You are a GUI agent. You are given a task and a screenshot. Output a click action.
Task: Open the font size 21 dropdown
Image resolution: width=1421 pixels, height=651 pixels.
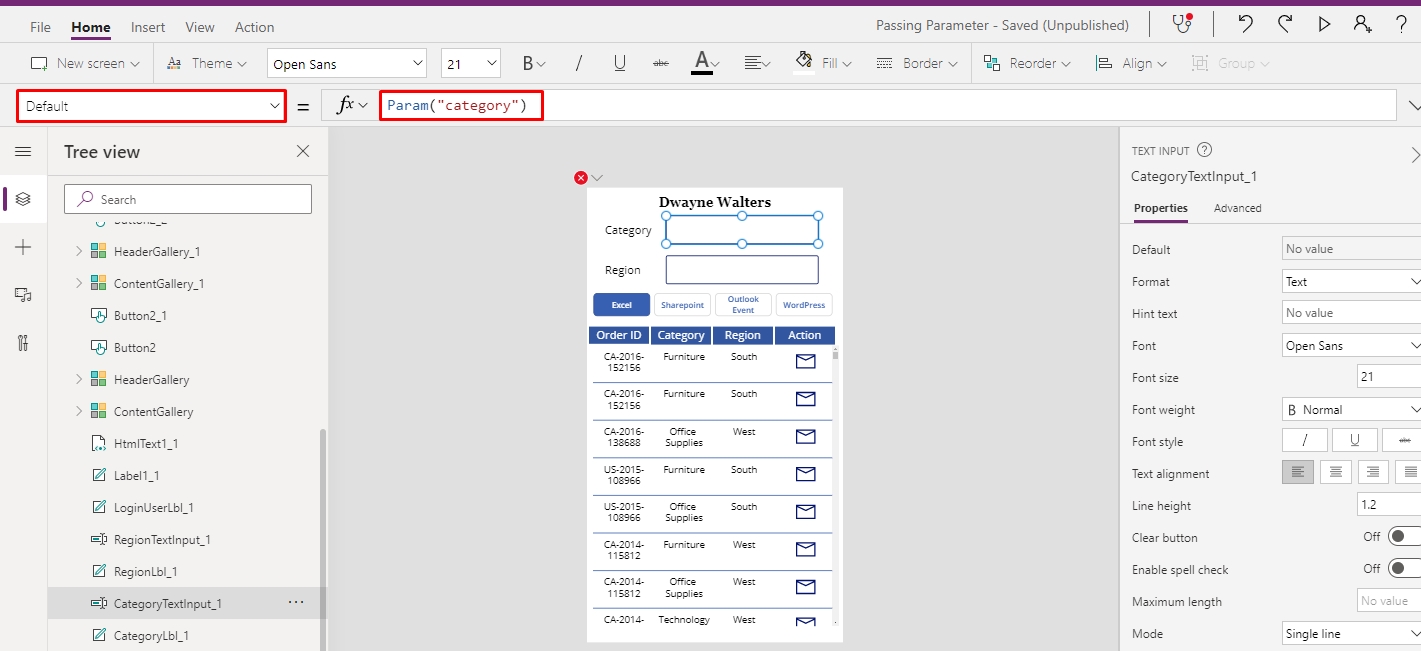pyautogui.click(x=470, y=63)
